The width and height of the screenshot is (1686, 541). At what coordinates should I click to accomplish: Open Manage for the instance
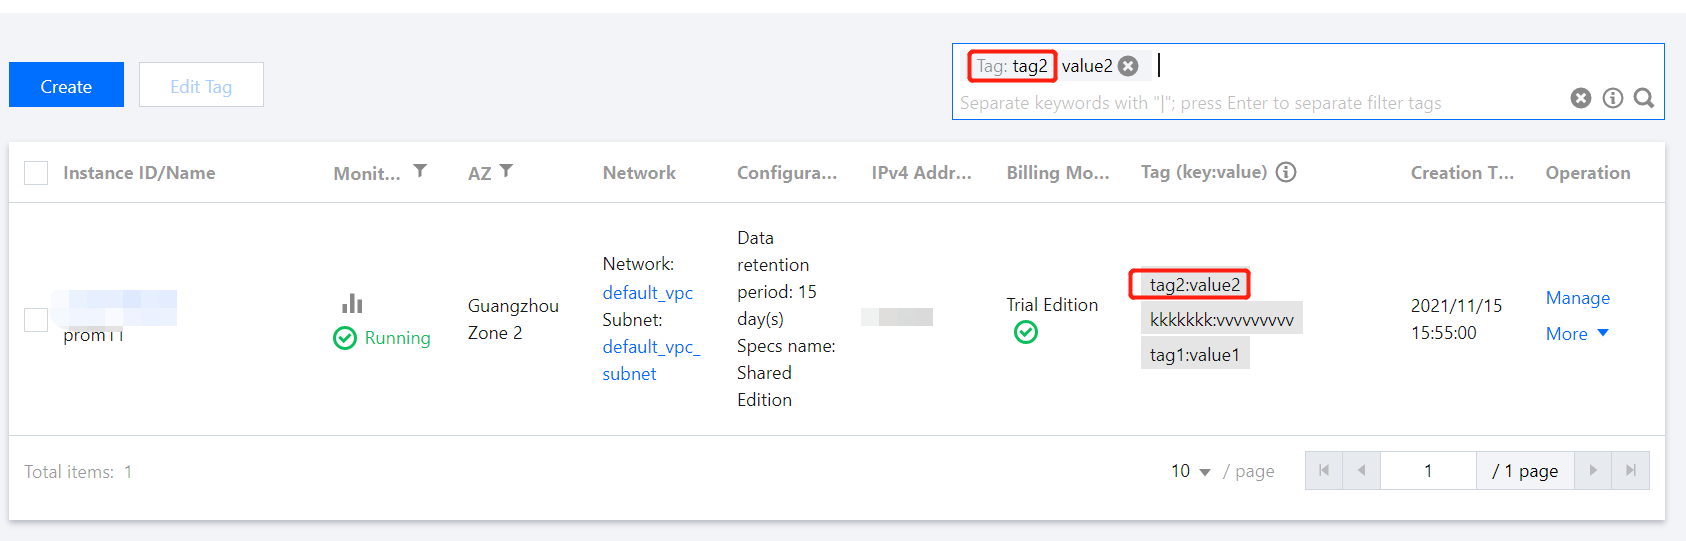[1577, 298]
